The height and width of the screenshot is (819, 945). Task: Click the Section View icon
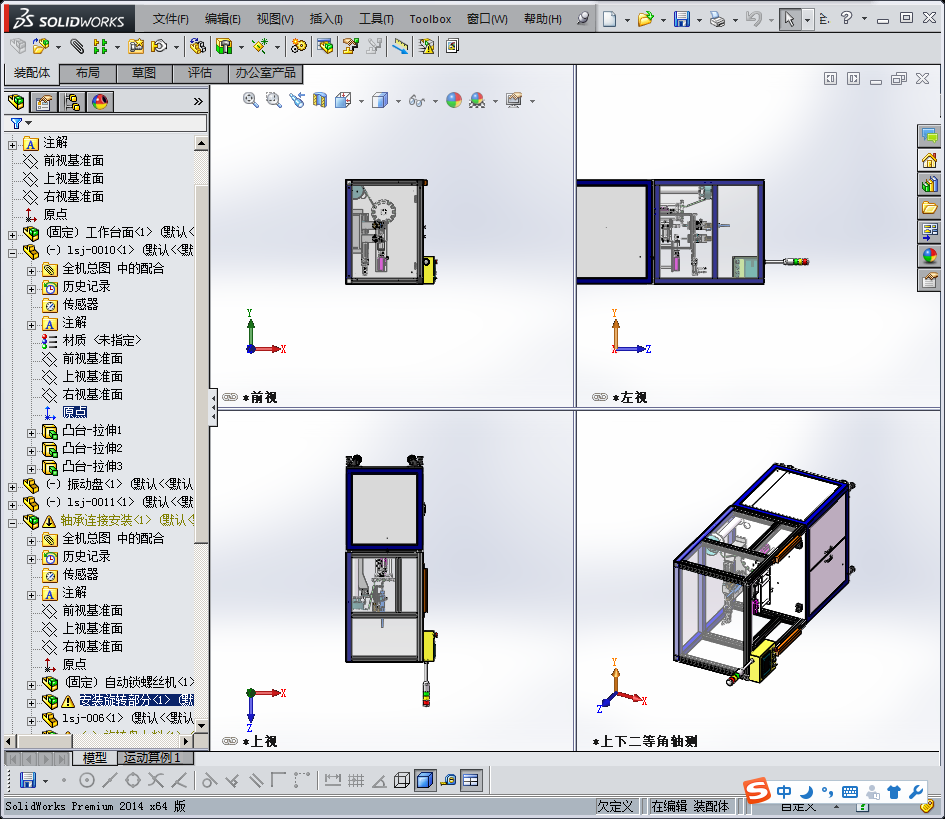pos(319,100)
